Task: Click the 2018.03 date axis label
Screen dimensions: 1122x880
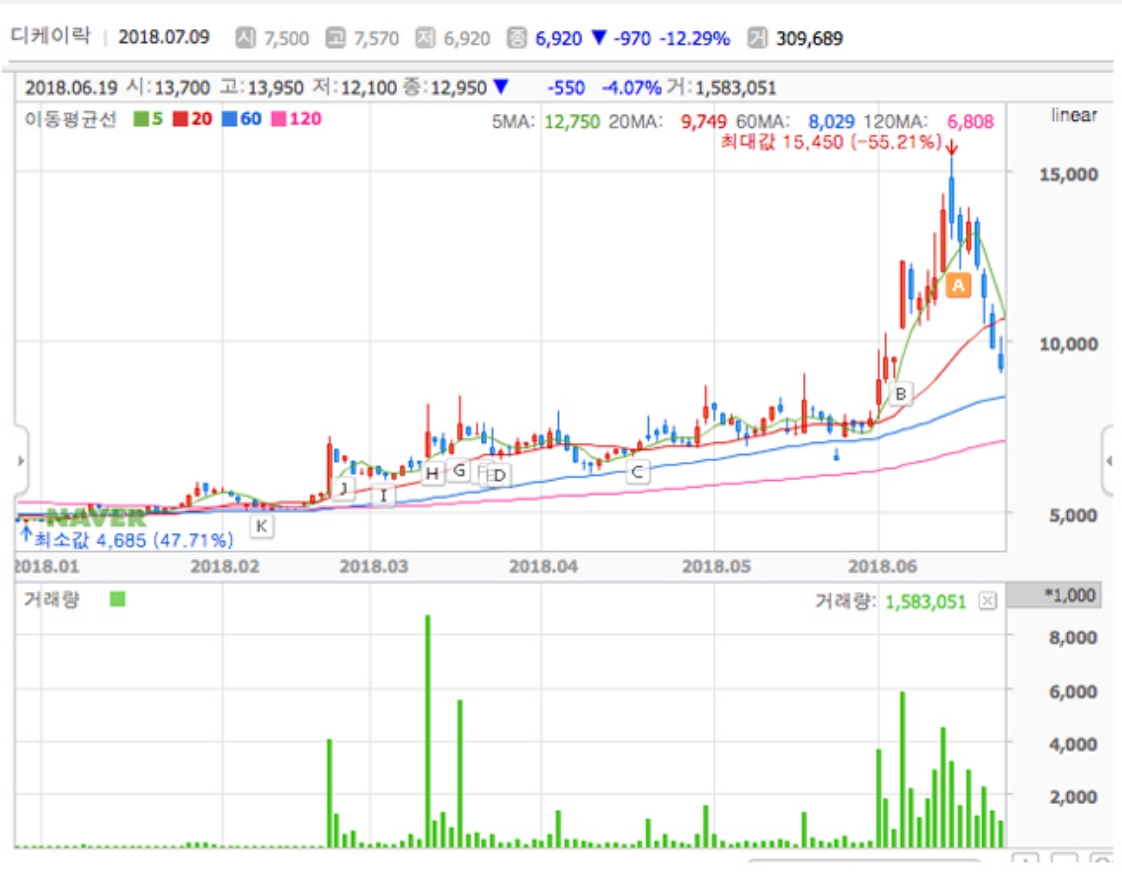Action: point(374,567)
